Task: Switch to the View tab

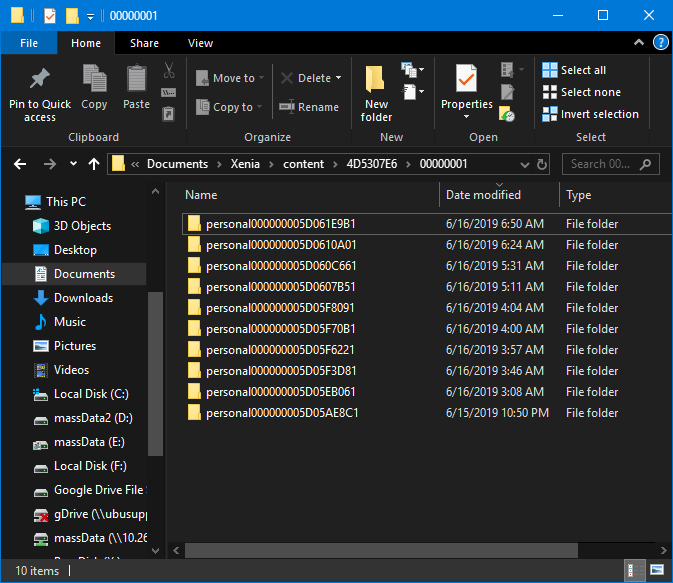Action: (x=200, y=43)
